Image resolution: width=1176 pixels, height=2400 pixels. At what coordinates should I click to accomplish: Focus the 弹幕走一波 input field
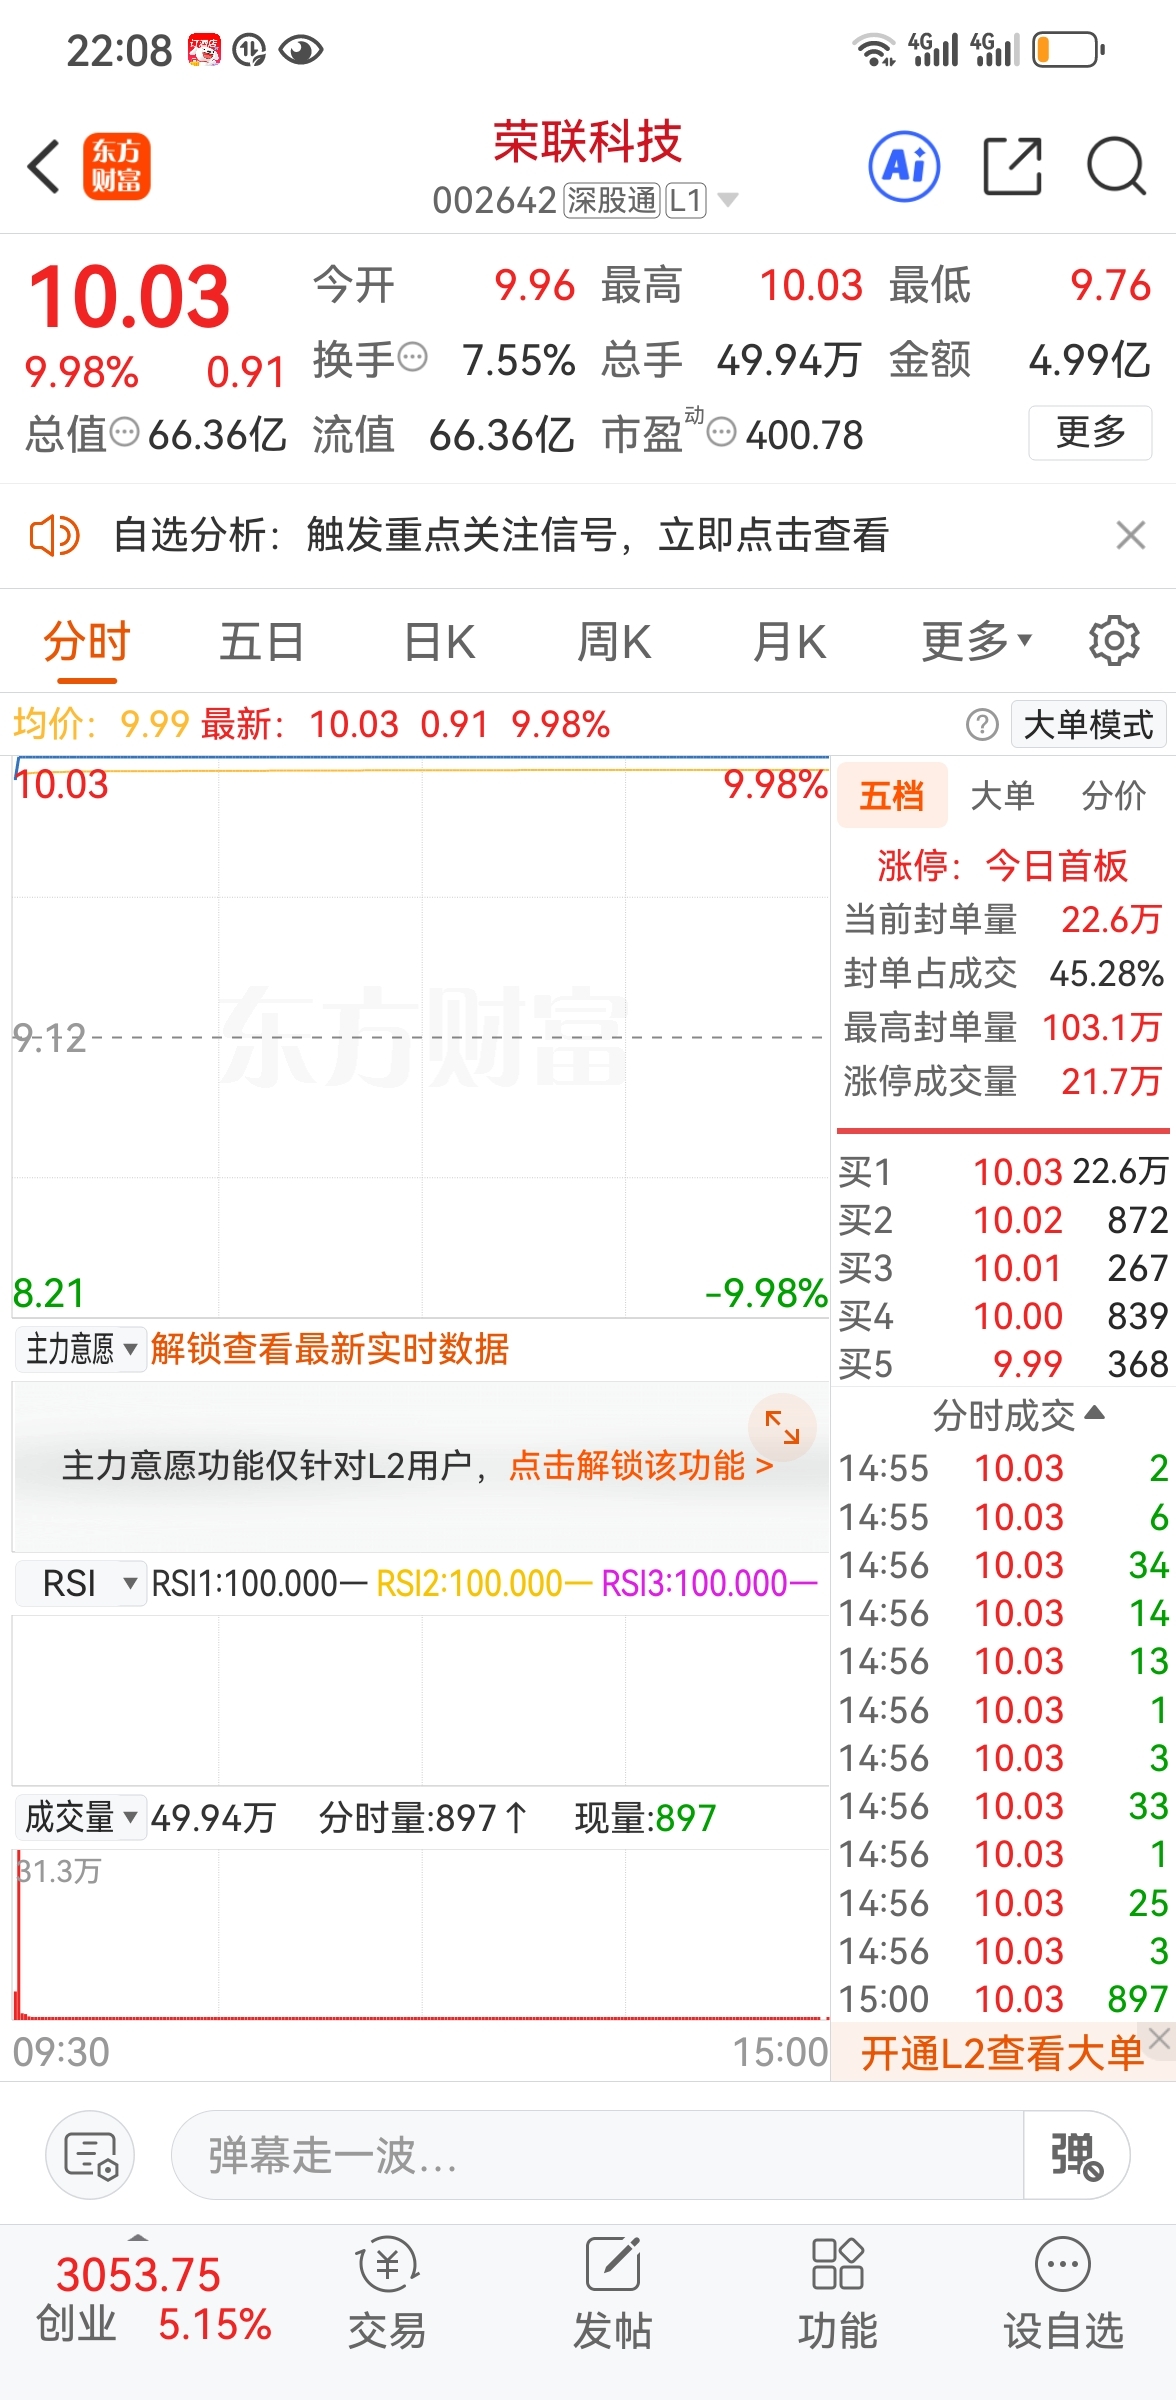(598, 2155)
